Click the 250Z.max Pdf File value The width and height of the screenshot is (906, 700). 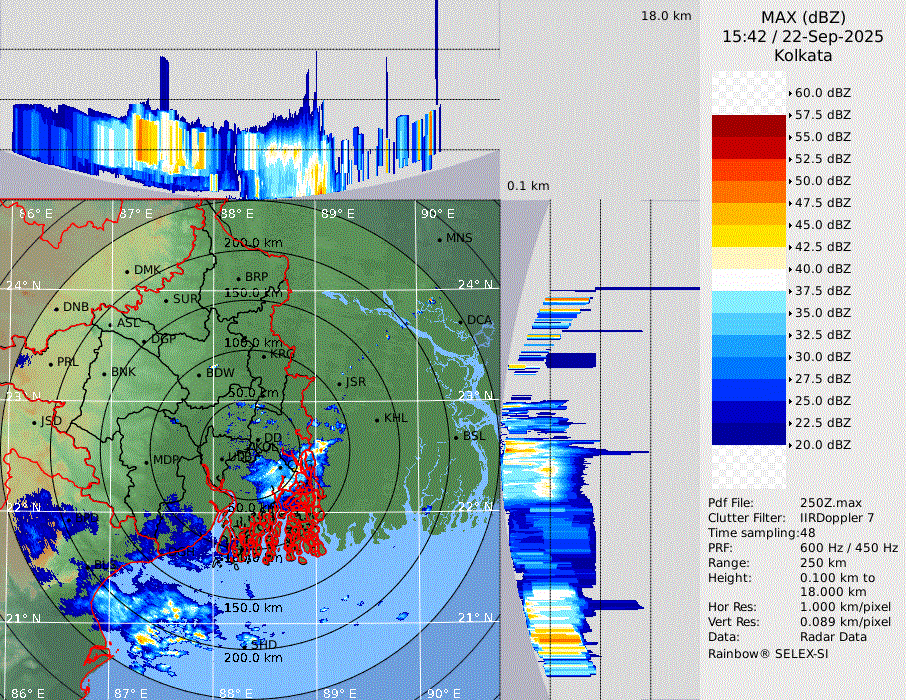tap(828, 503)
